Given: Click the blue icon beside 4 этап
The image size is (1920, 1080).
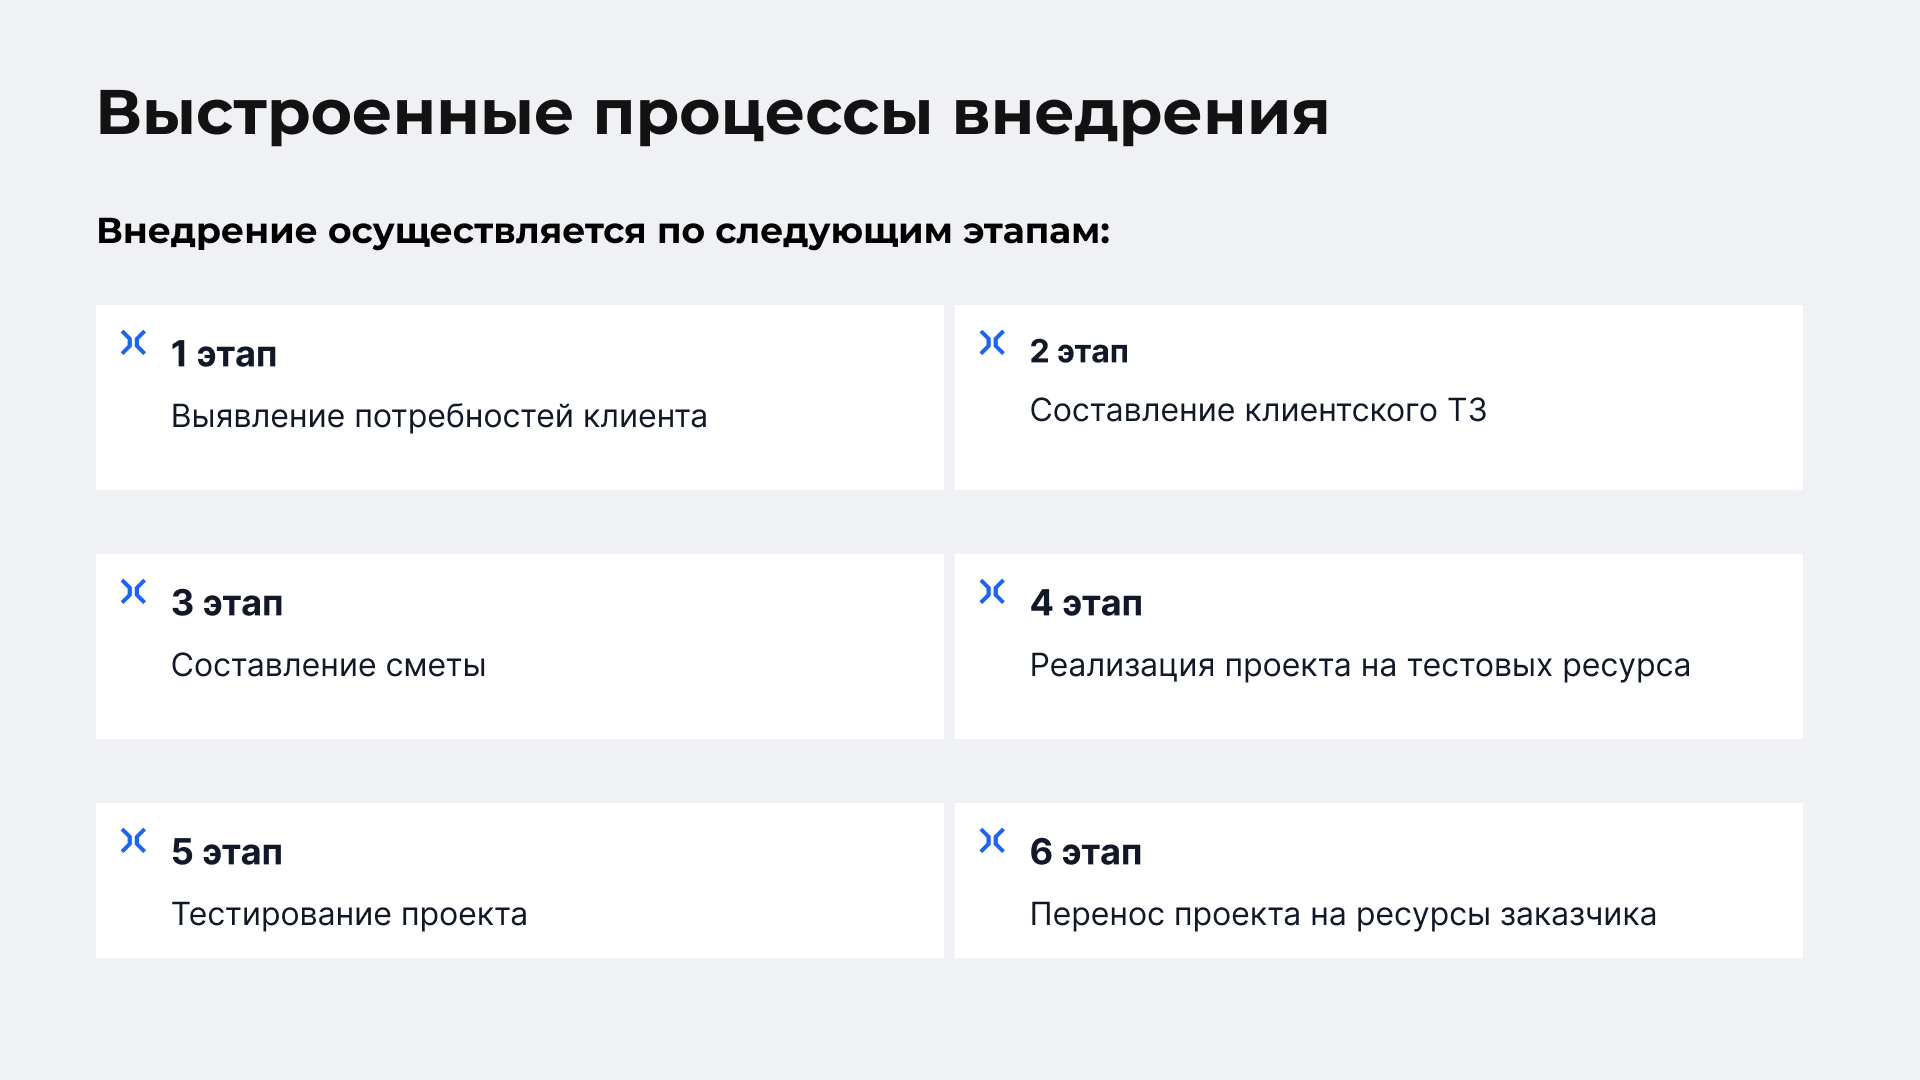Looking at the screenshot, I should [x=992, y=592].
